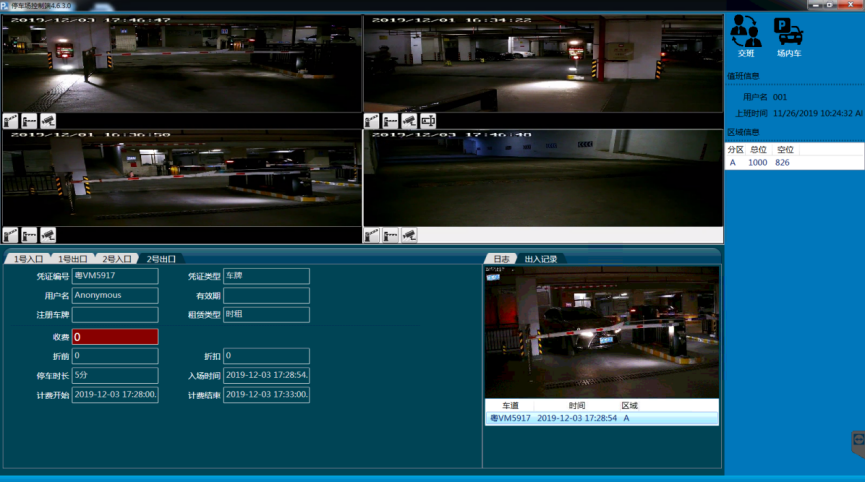Raise barrier gate under top-left camera feed
Image resolution: width=865 pixels, height=482 pixels.
click(11, 120)
